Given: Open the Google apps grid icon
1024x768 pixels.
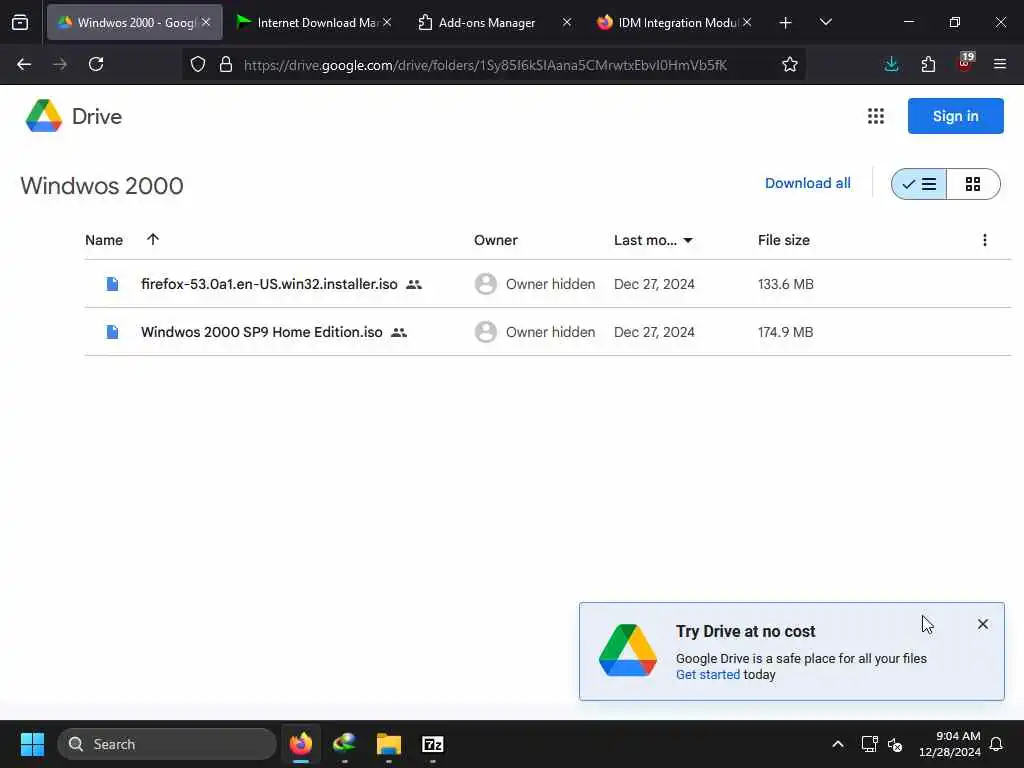Looking at the screenshot, I should 876,116.
